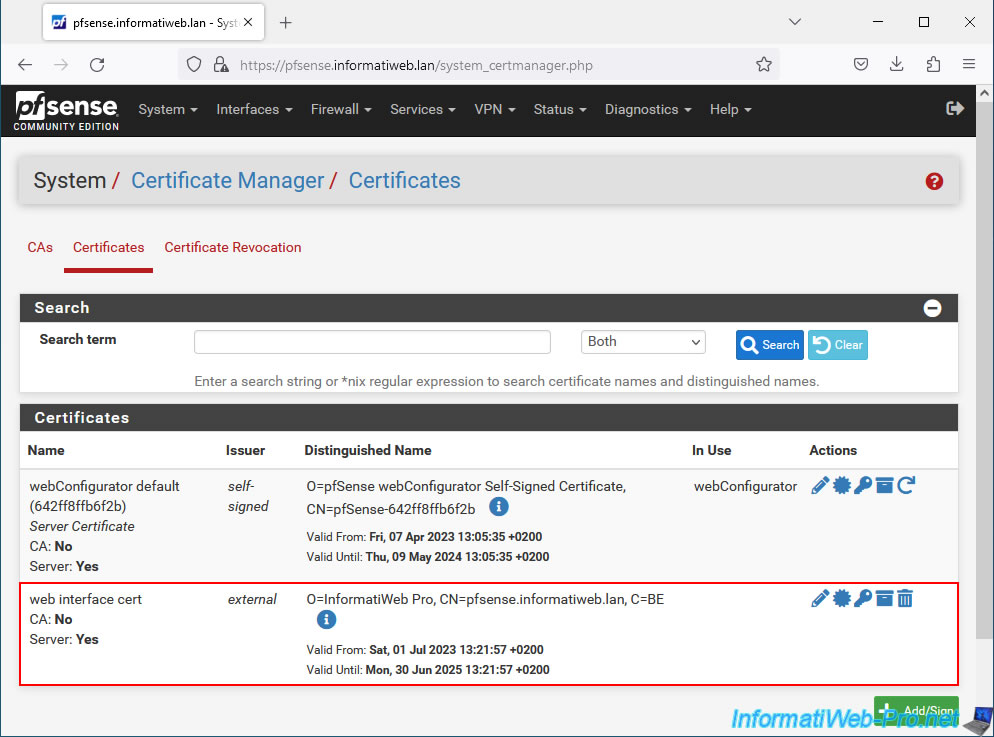Click the Name column header
994x737 pixels.
tap(46, 450)
